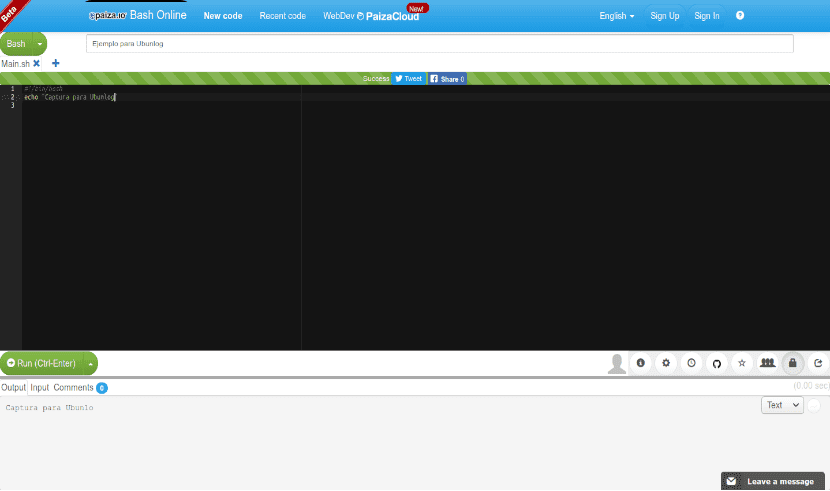Open the help question mark icon
This screenshot has width=830, height=491.
point(740,15)
